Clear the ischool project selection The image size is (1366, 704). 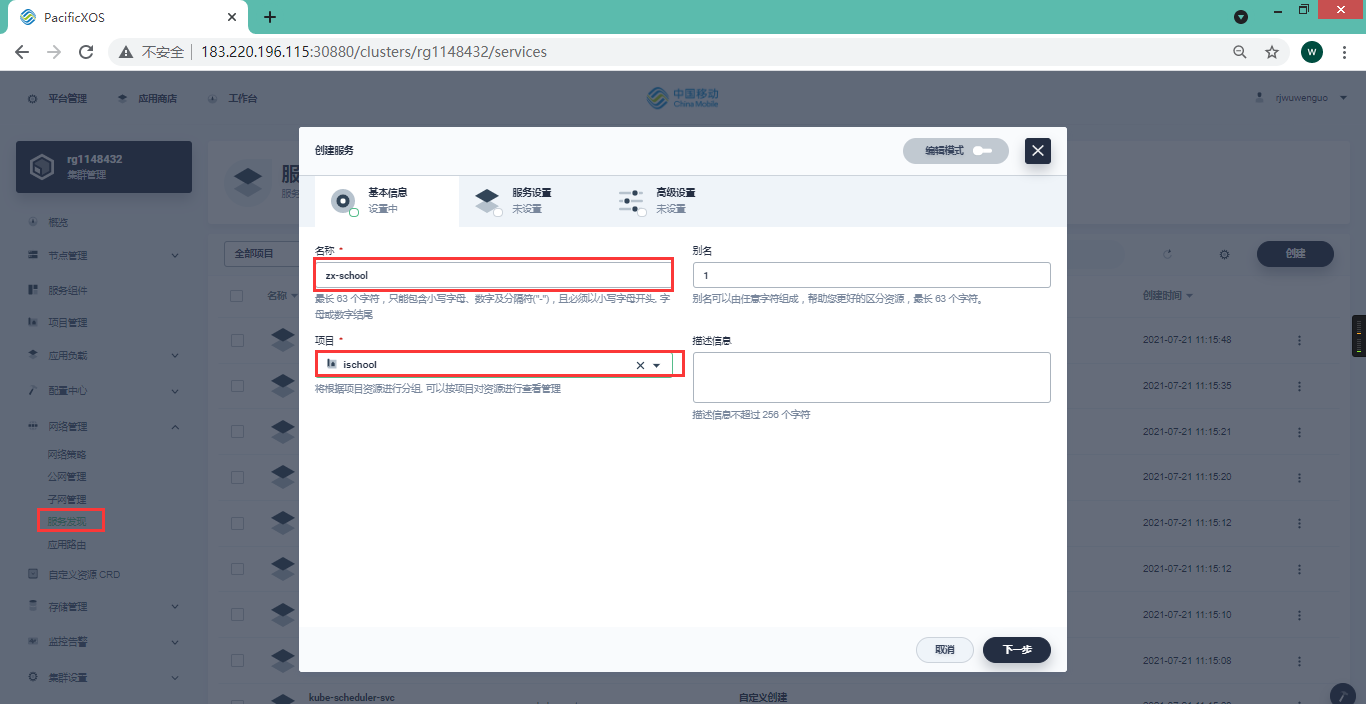[640, 366]
